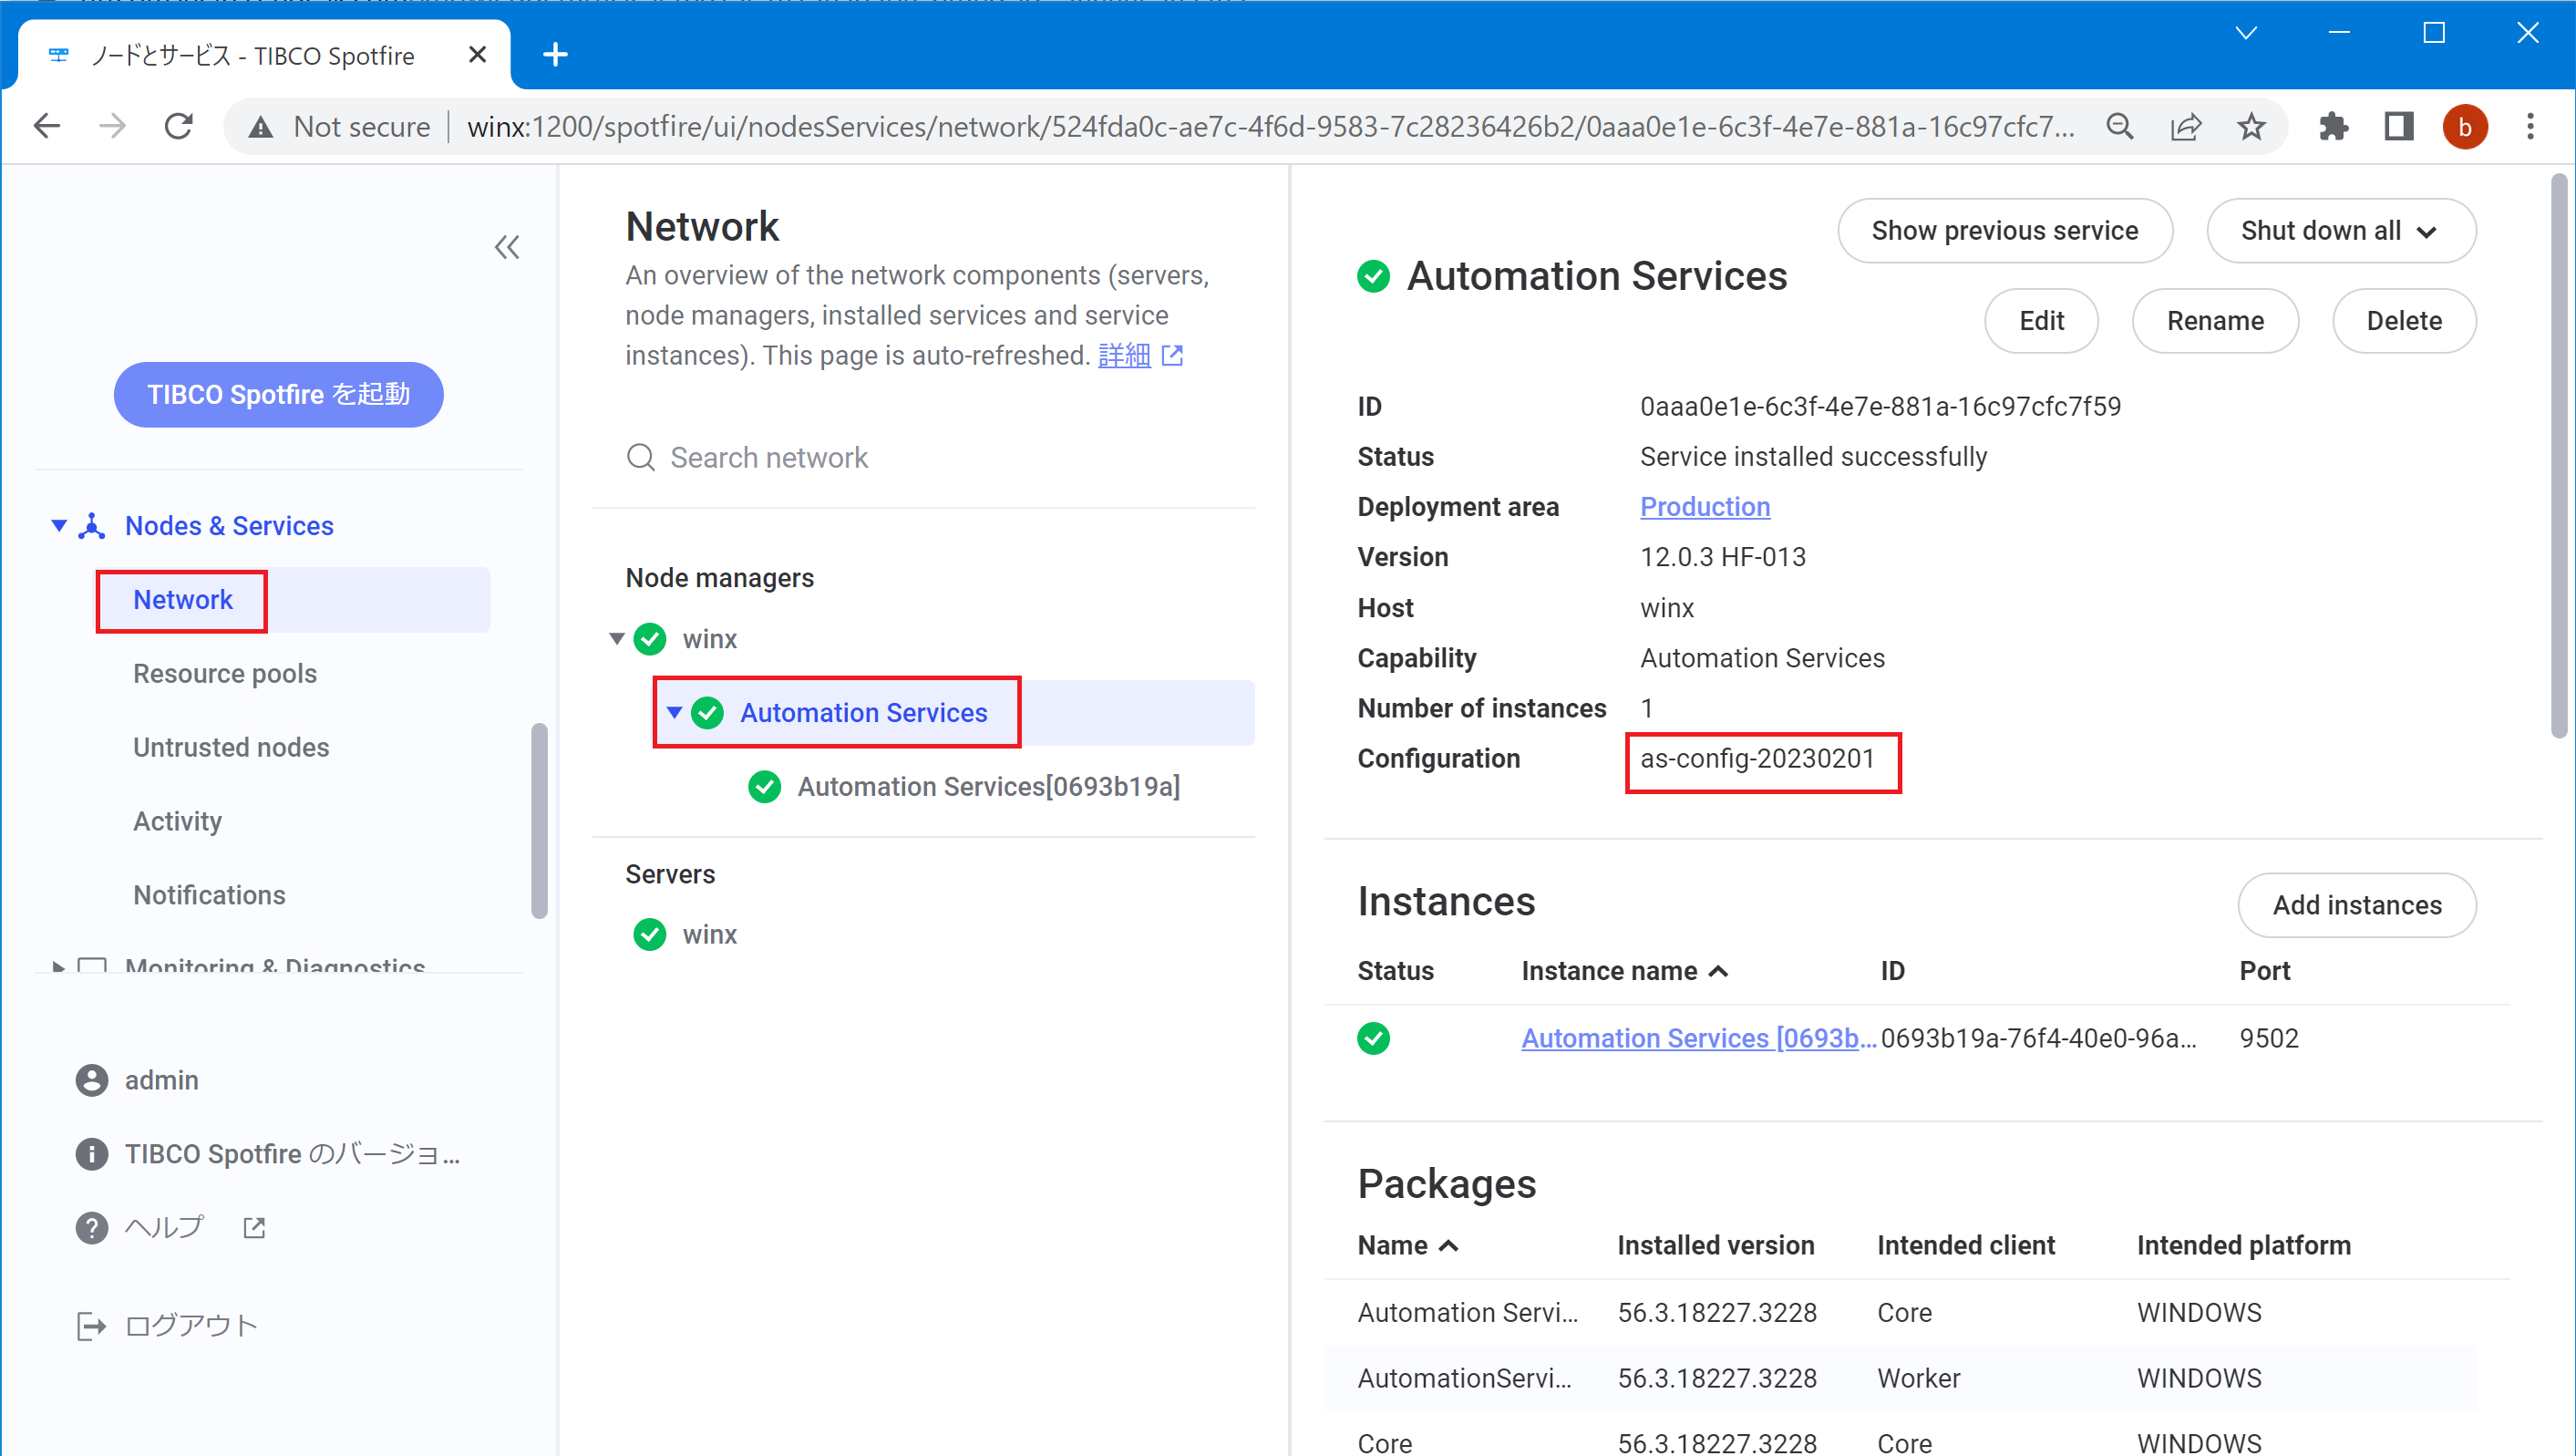Image resolution: width=2576 pixels, height=1456 pixels.
Task: Click the as-config-20230201 configuration value
Action: [1757, 759]
